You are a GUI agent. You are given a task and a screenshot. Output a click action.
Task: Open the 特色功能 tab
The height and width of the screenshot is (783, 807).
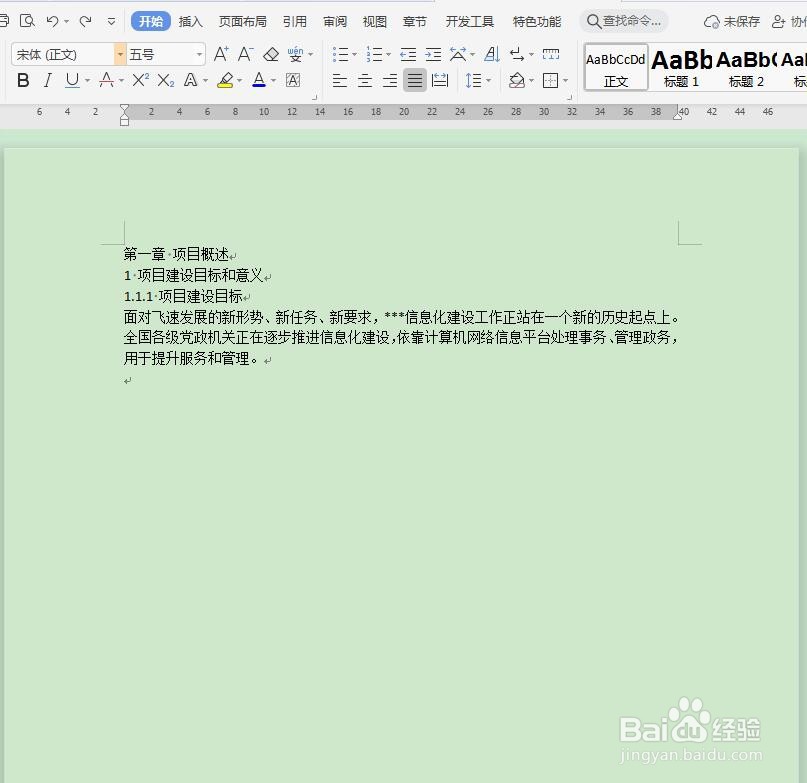[x=537, y=22]
